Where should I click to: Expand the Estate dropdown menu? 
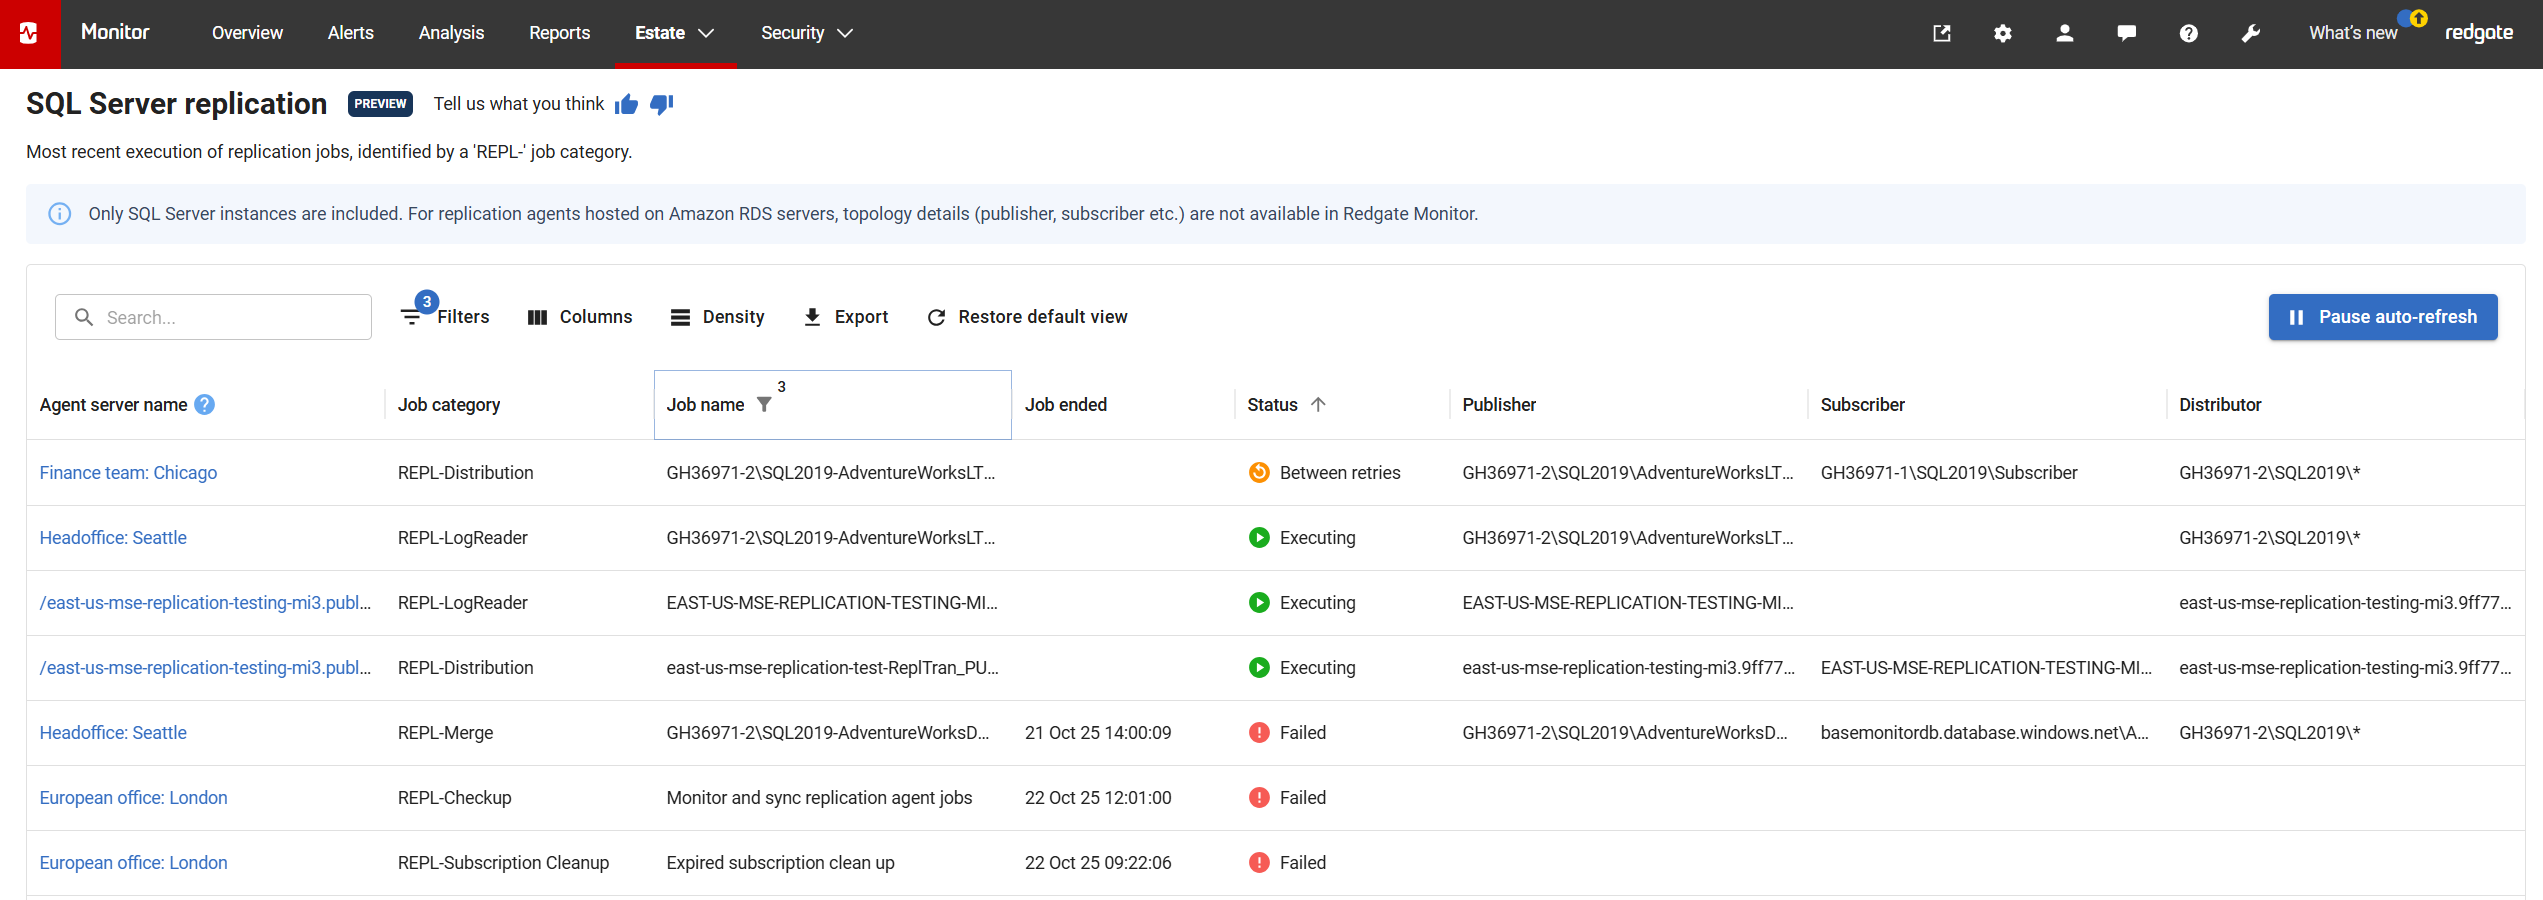(675, 33)
